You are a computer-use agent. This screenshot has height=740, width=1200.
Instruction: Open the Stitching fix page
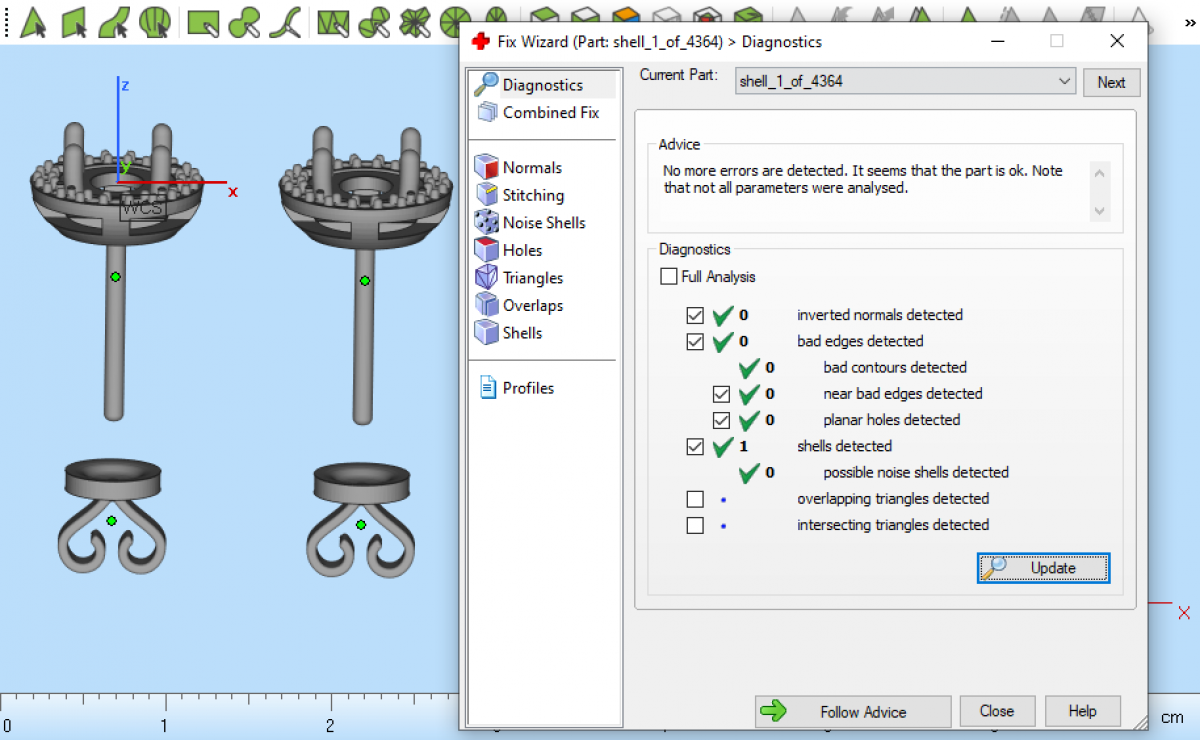coord(532,196)
